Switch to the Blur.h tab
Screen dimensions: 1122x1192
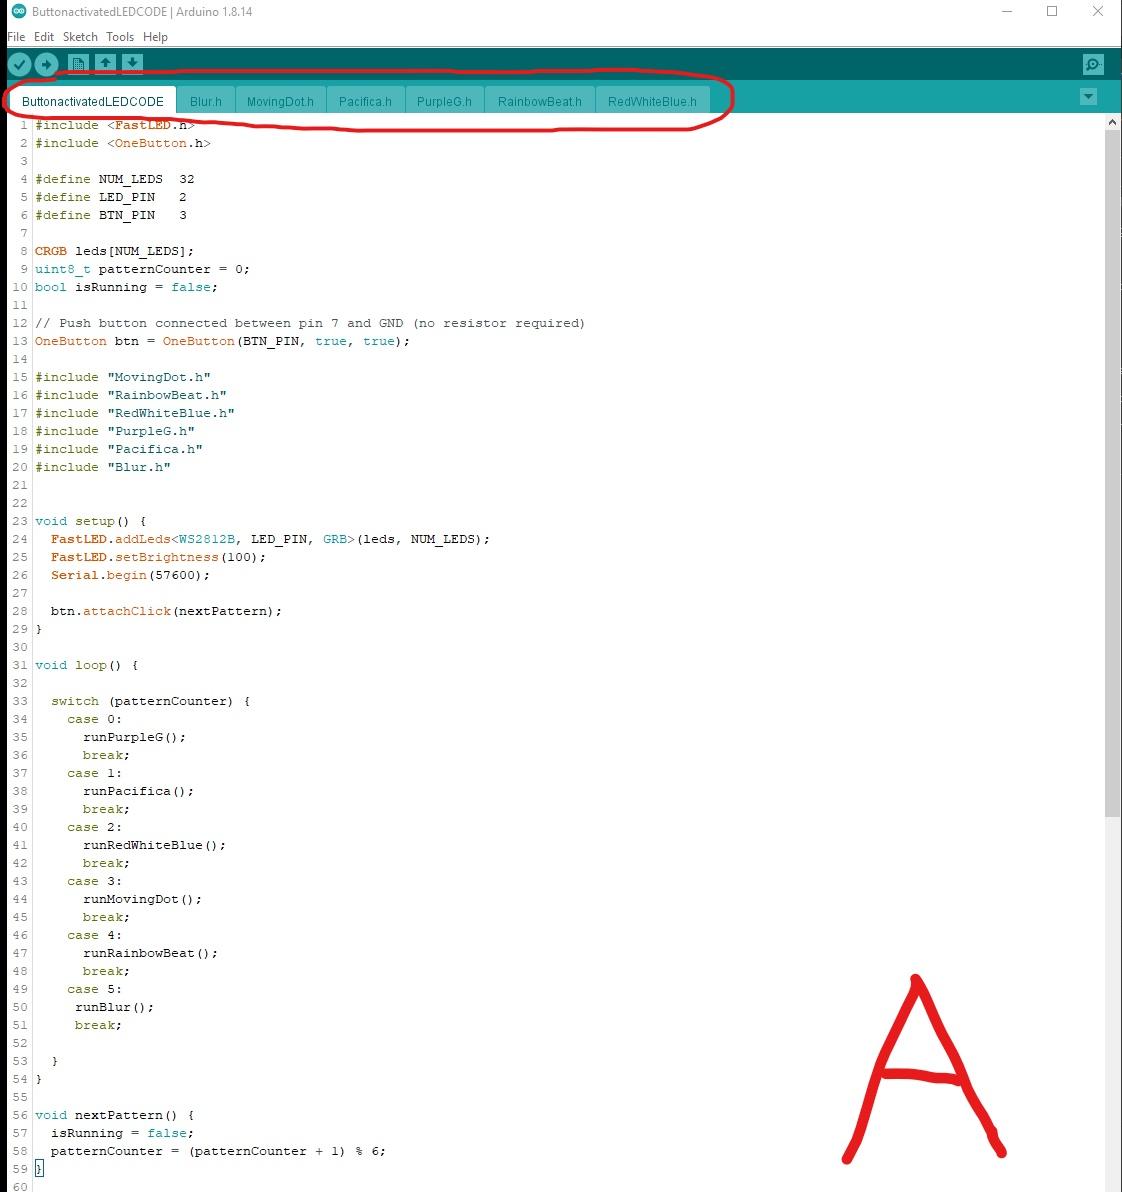206,101
